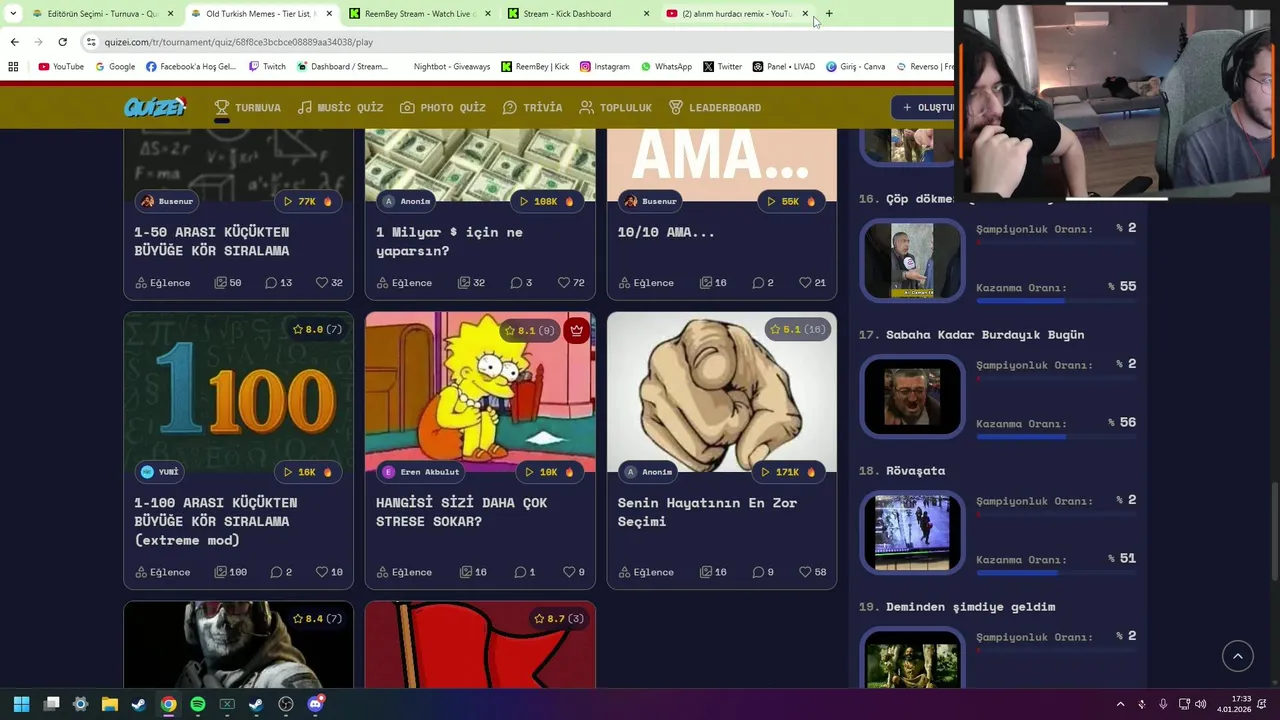Click the 8.0 star rating on the 1-100 card
Viewport: 1280px width, 720px height.
317,329
